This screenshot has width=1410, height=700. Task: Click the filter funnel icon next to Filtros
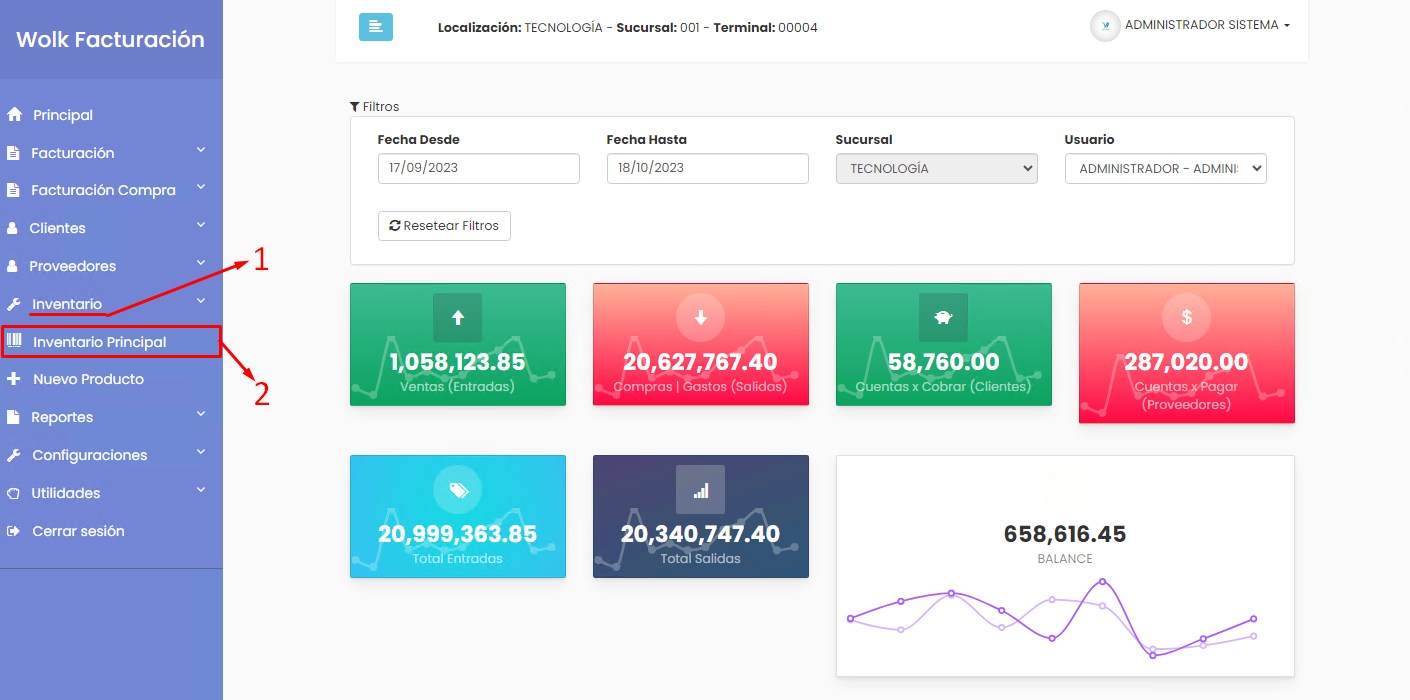pos(354,106)
